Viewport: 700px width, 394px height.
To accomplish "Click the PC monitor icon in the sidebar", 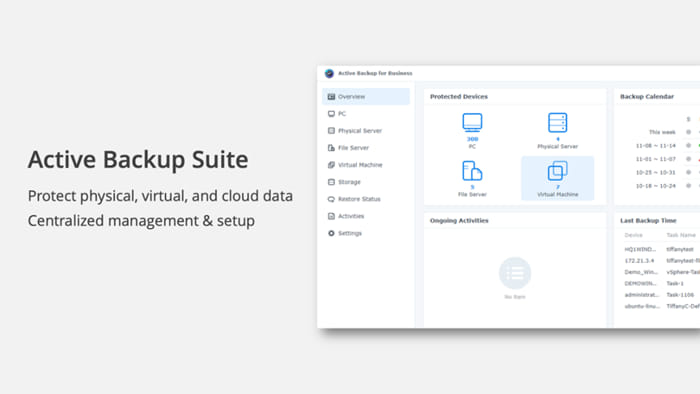I will point(331,114).
